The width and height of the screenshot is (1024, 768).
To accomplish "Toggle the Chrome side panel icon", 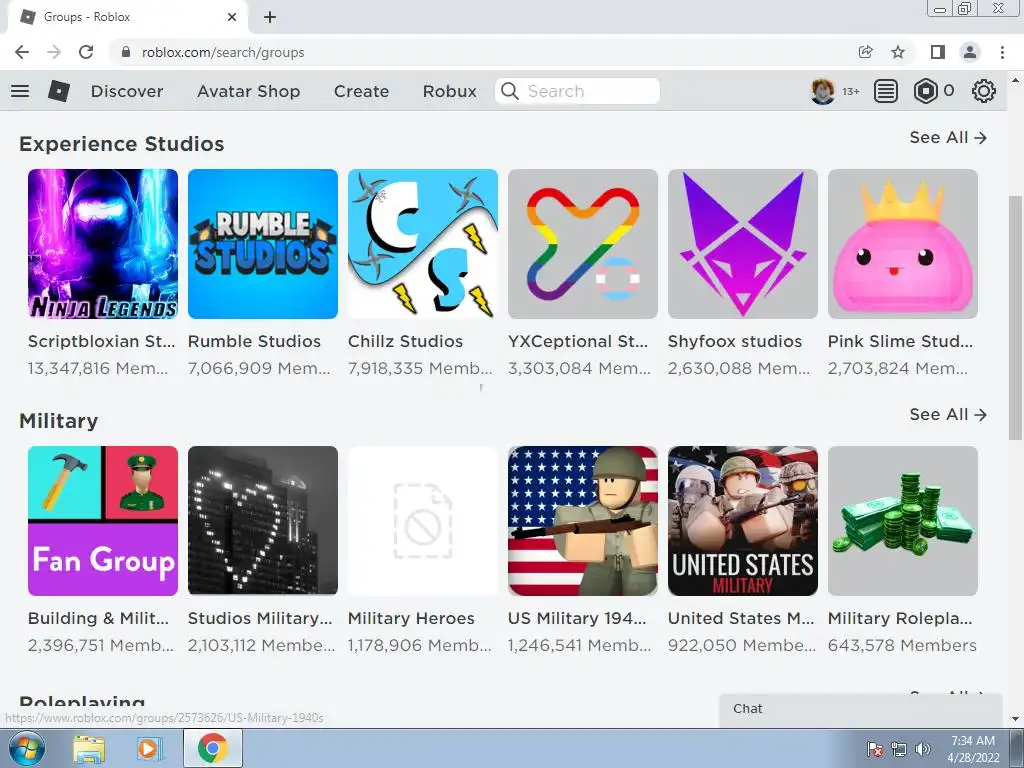I will pyautogui.click(x=938, y=52).
